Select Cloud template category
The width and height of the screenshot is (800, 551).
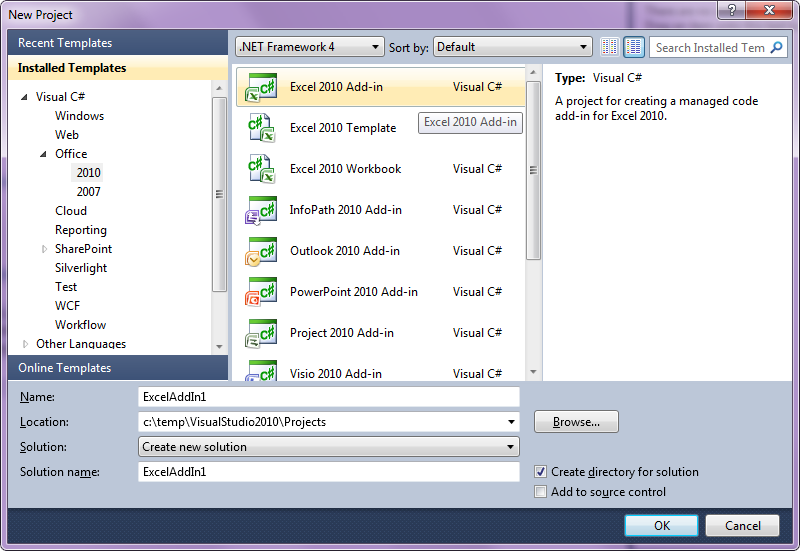[x=71, y=211]
